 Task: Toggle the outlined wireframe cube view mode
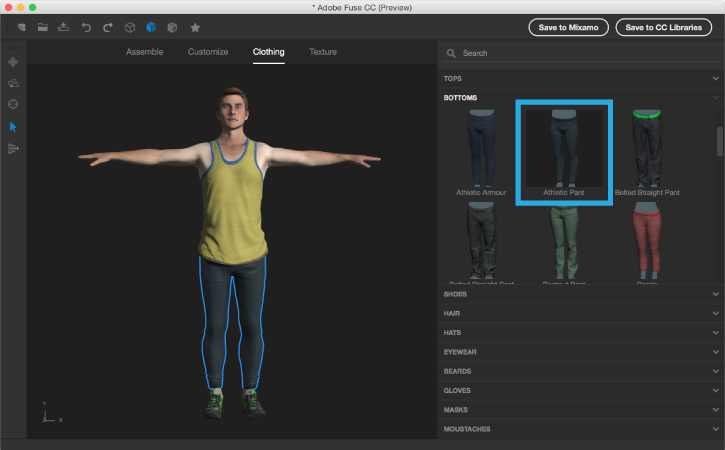point(130,27)
